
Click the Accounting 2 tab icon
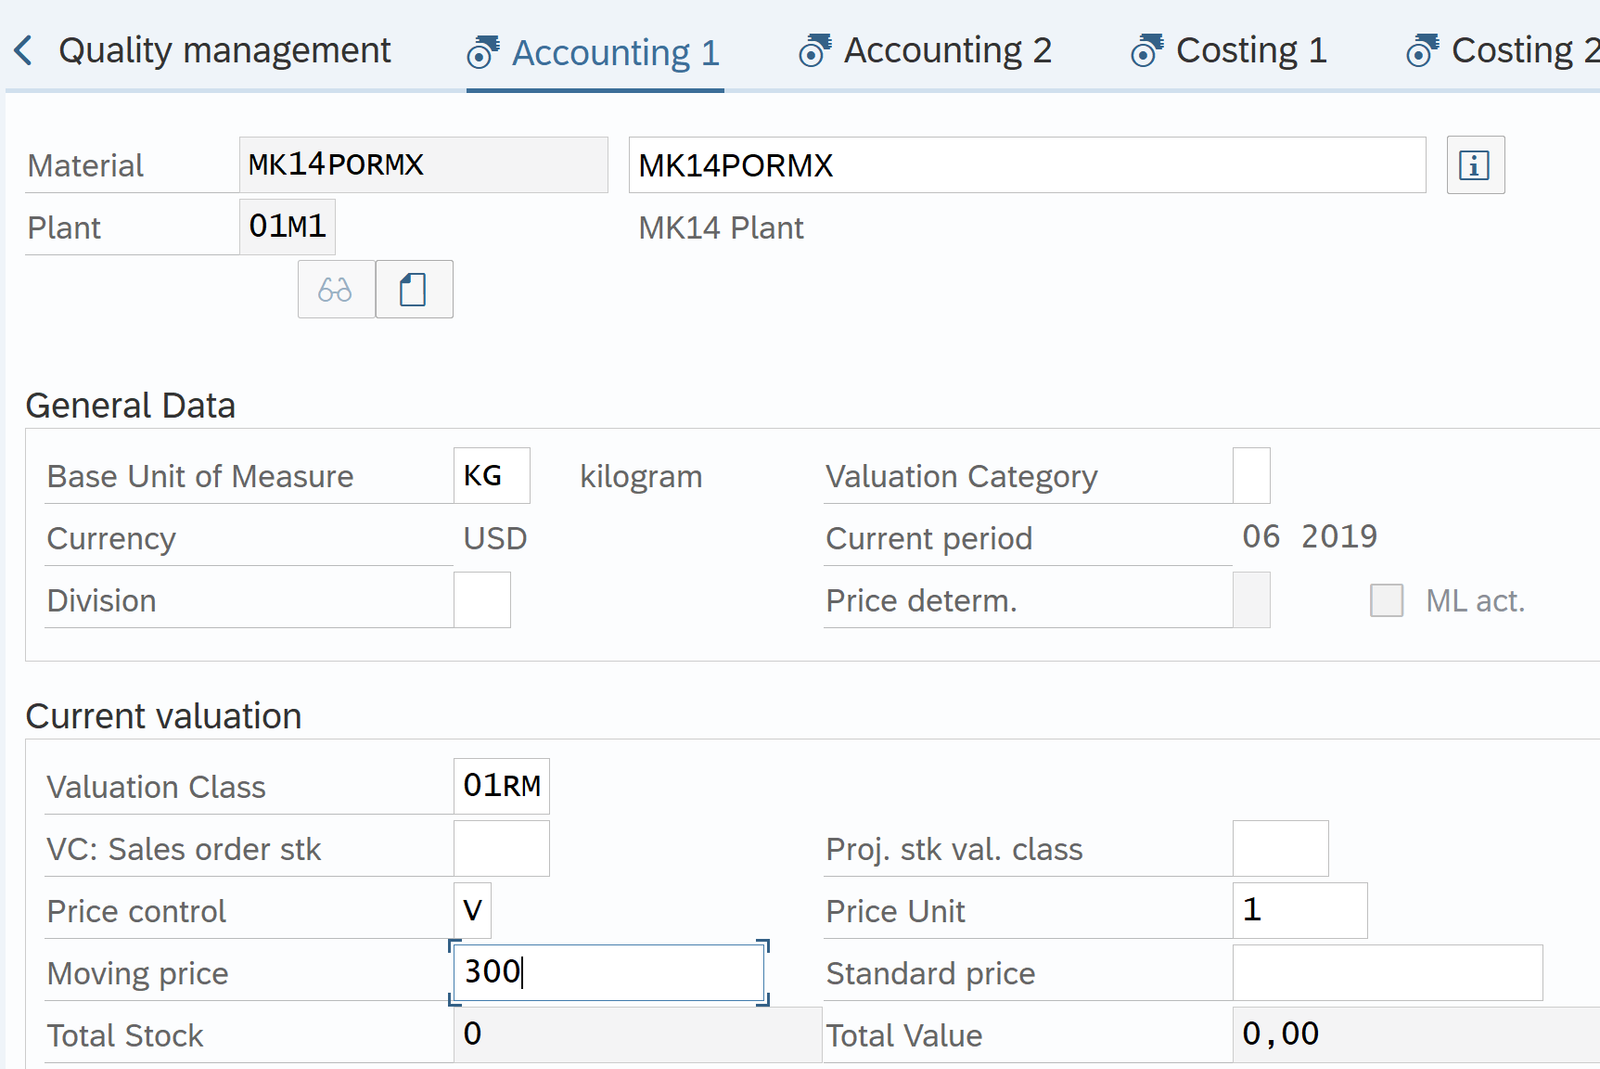pyautogui.click(x=815, y=50)
